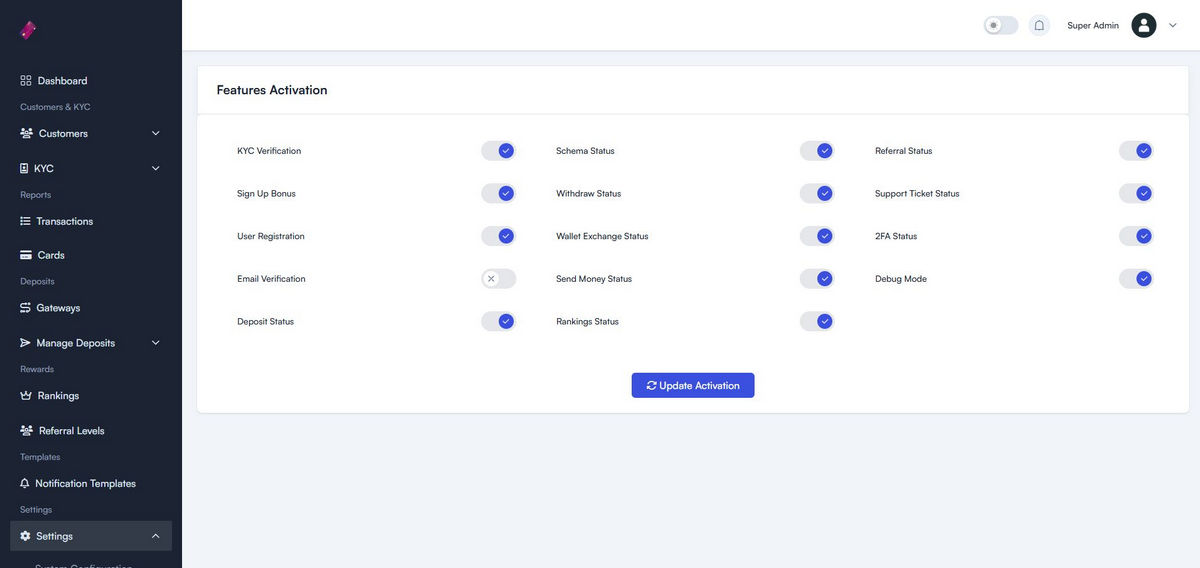
Task: Open notifications bell in the top bar
Action: tap(1039, 25)
